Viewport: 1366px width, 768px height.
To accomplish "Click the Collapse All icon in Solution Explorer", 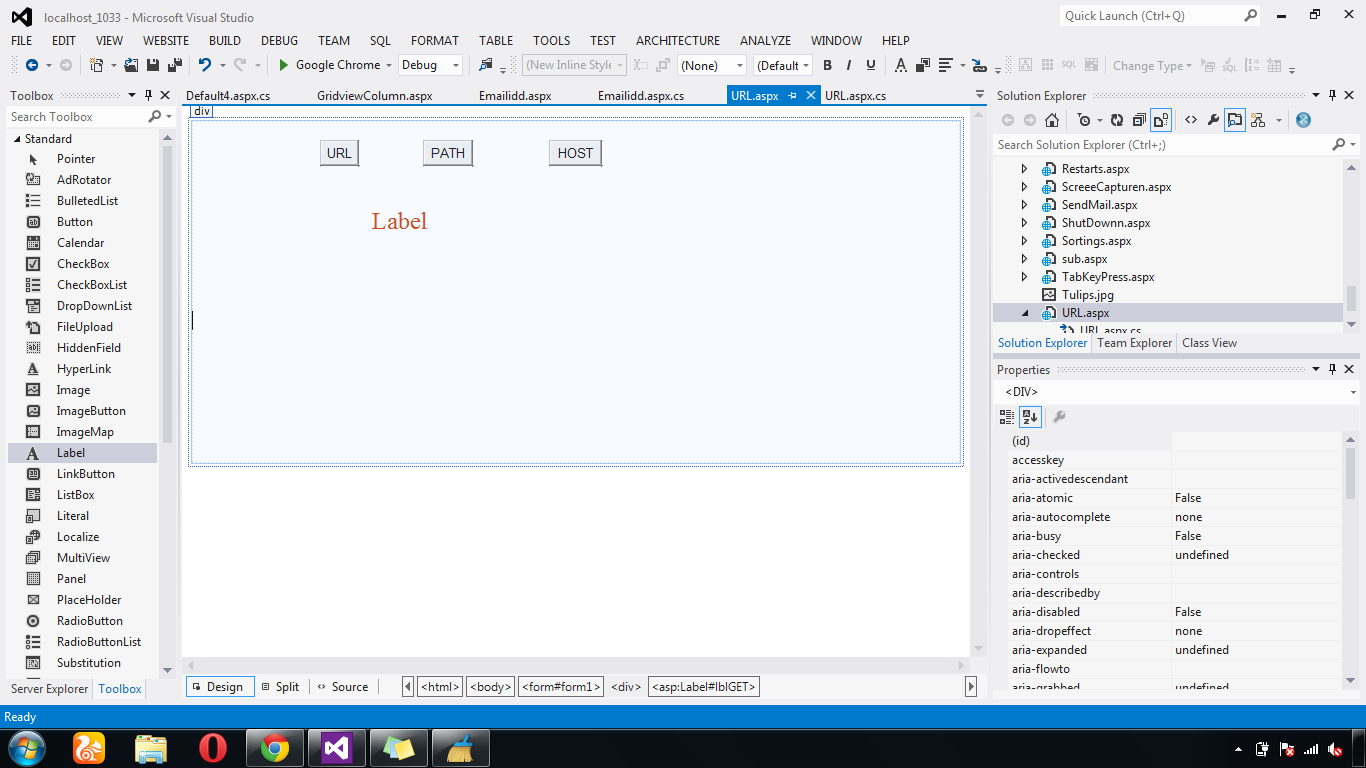I will point(1139,119).
